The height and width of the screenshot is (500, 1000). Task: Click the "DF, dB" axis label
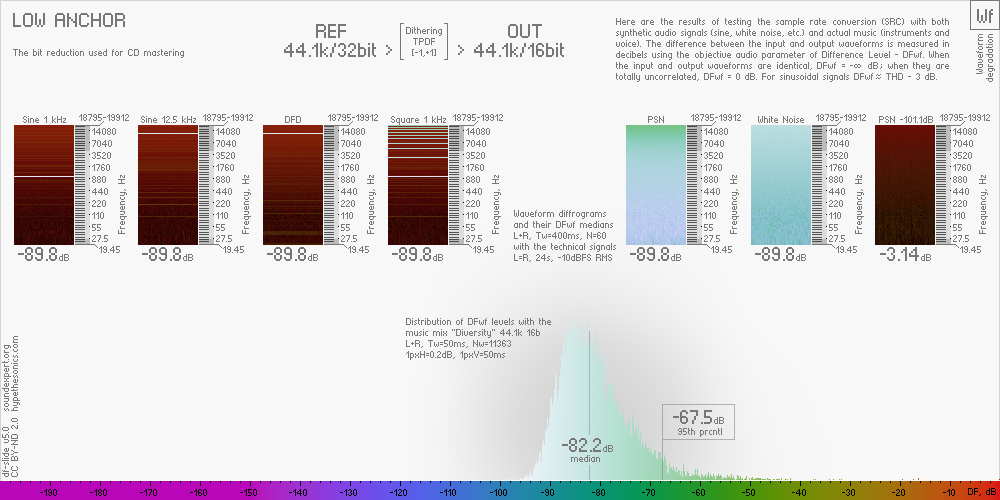click(x=981, y=492)
